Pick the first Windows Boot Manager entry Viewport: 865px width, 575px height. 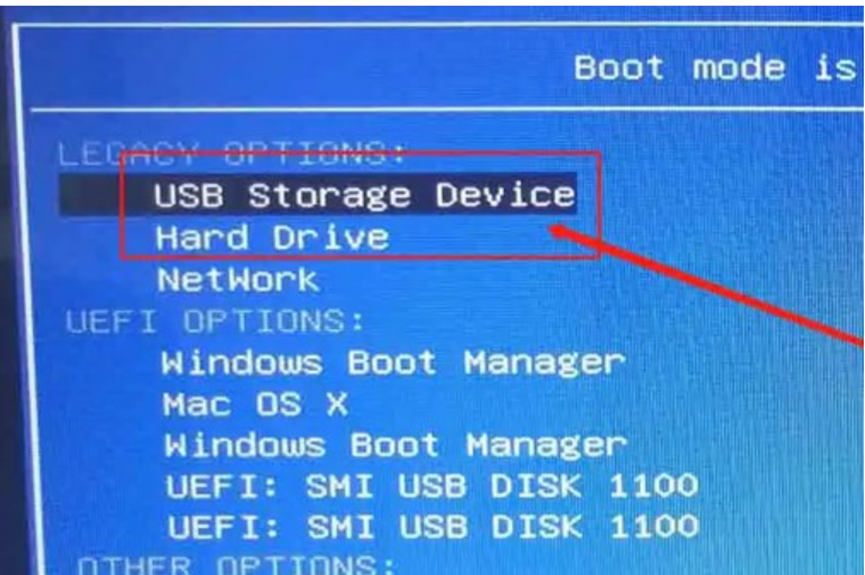(x=393, y=363)
